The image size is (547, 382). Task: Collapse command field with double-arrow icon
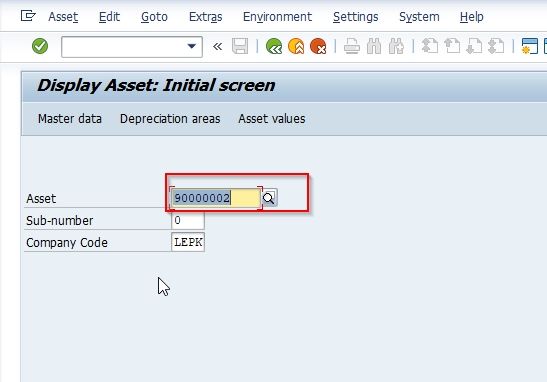(217, 46)
